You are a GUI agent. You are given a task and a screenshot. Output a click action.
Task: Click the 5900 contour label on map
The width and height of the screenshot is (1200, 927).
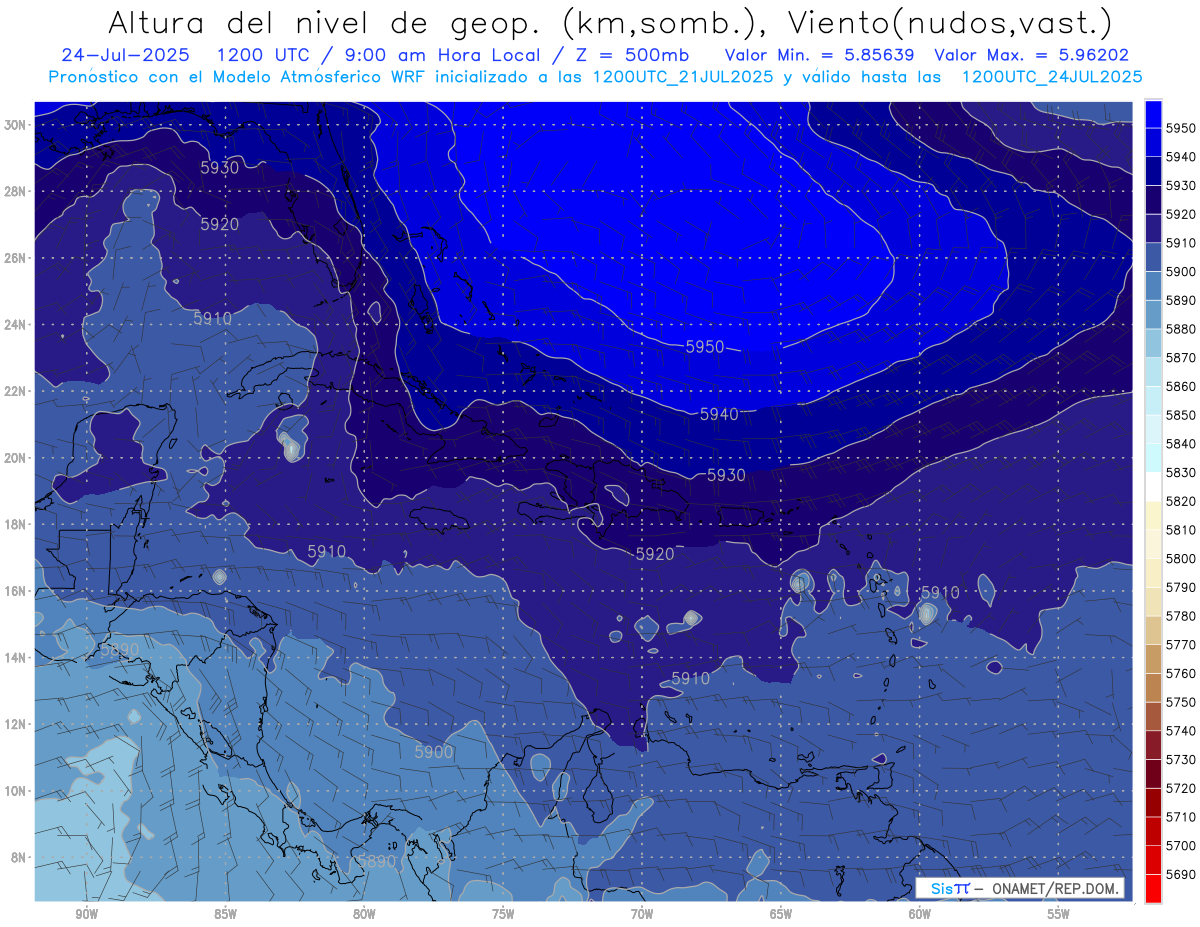pyautogui.click(x=434, y=752)
